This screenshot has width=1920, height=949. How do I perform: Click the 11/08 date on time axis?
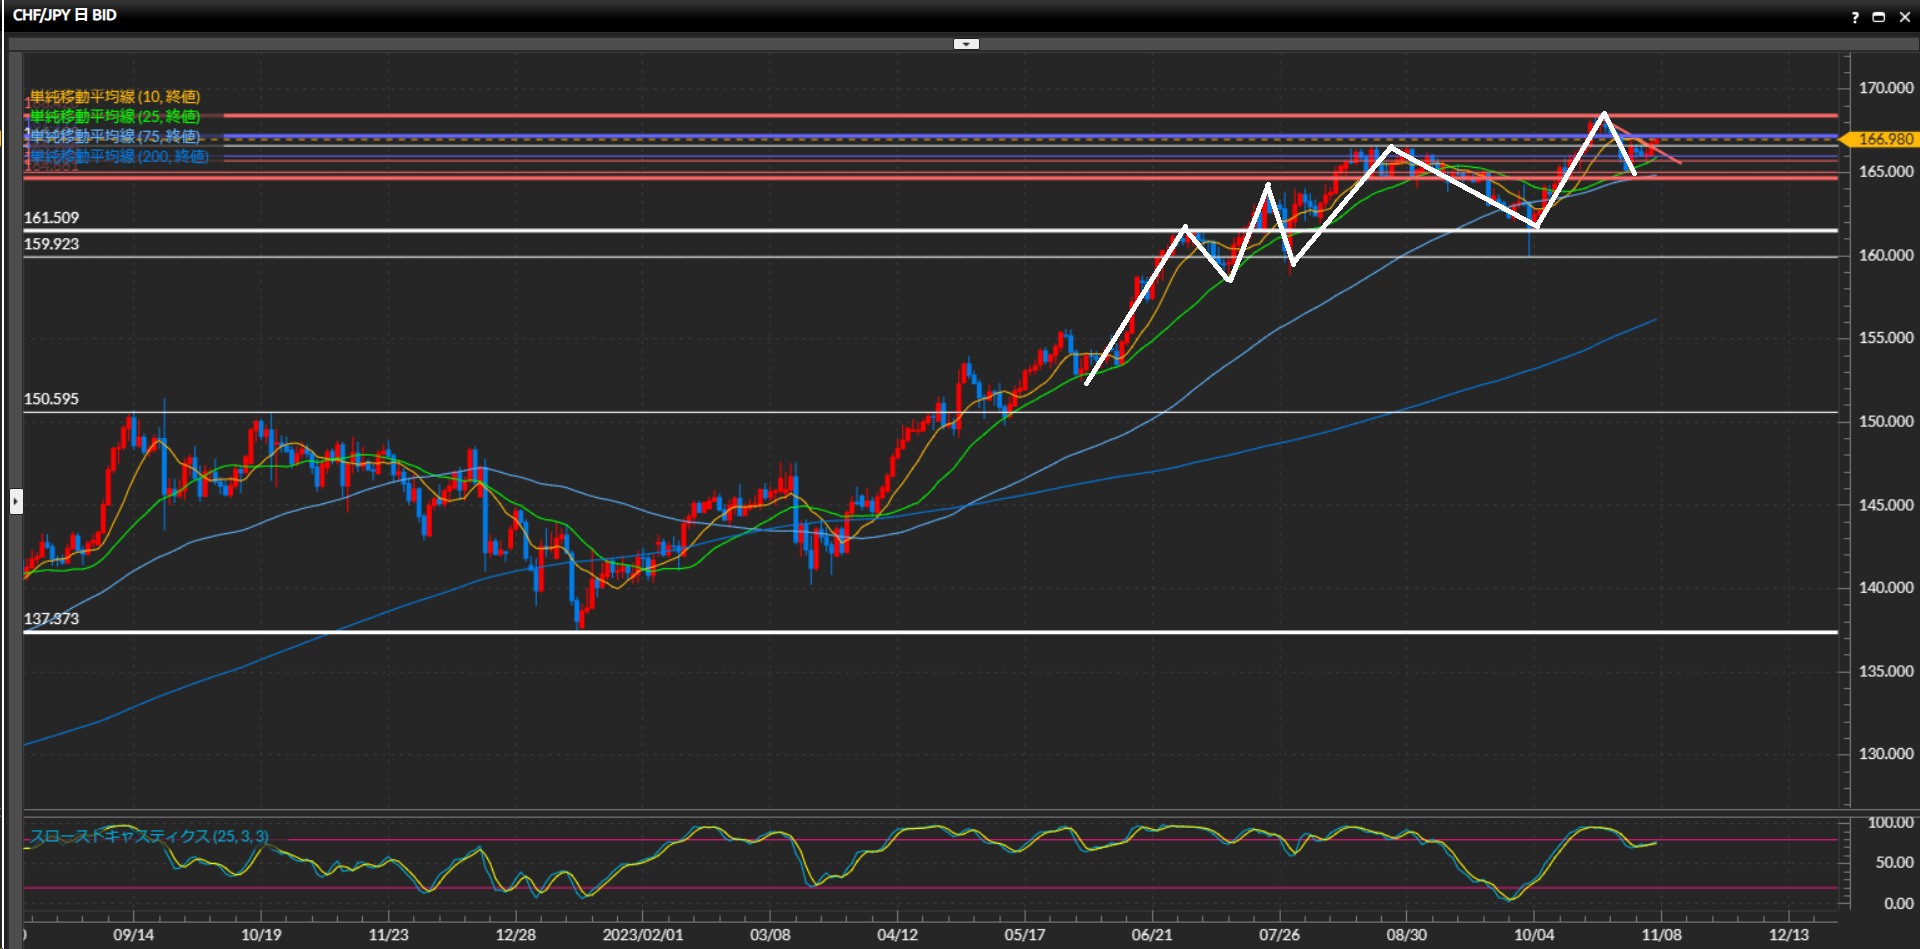(x=1661, y=935)
